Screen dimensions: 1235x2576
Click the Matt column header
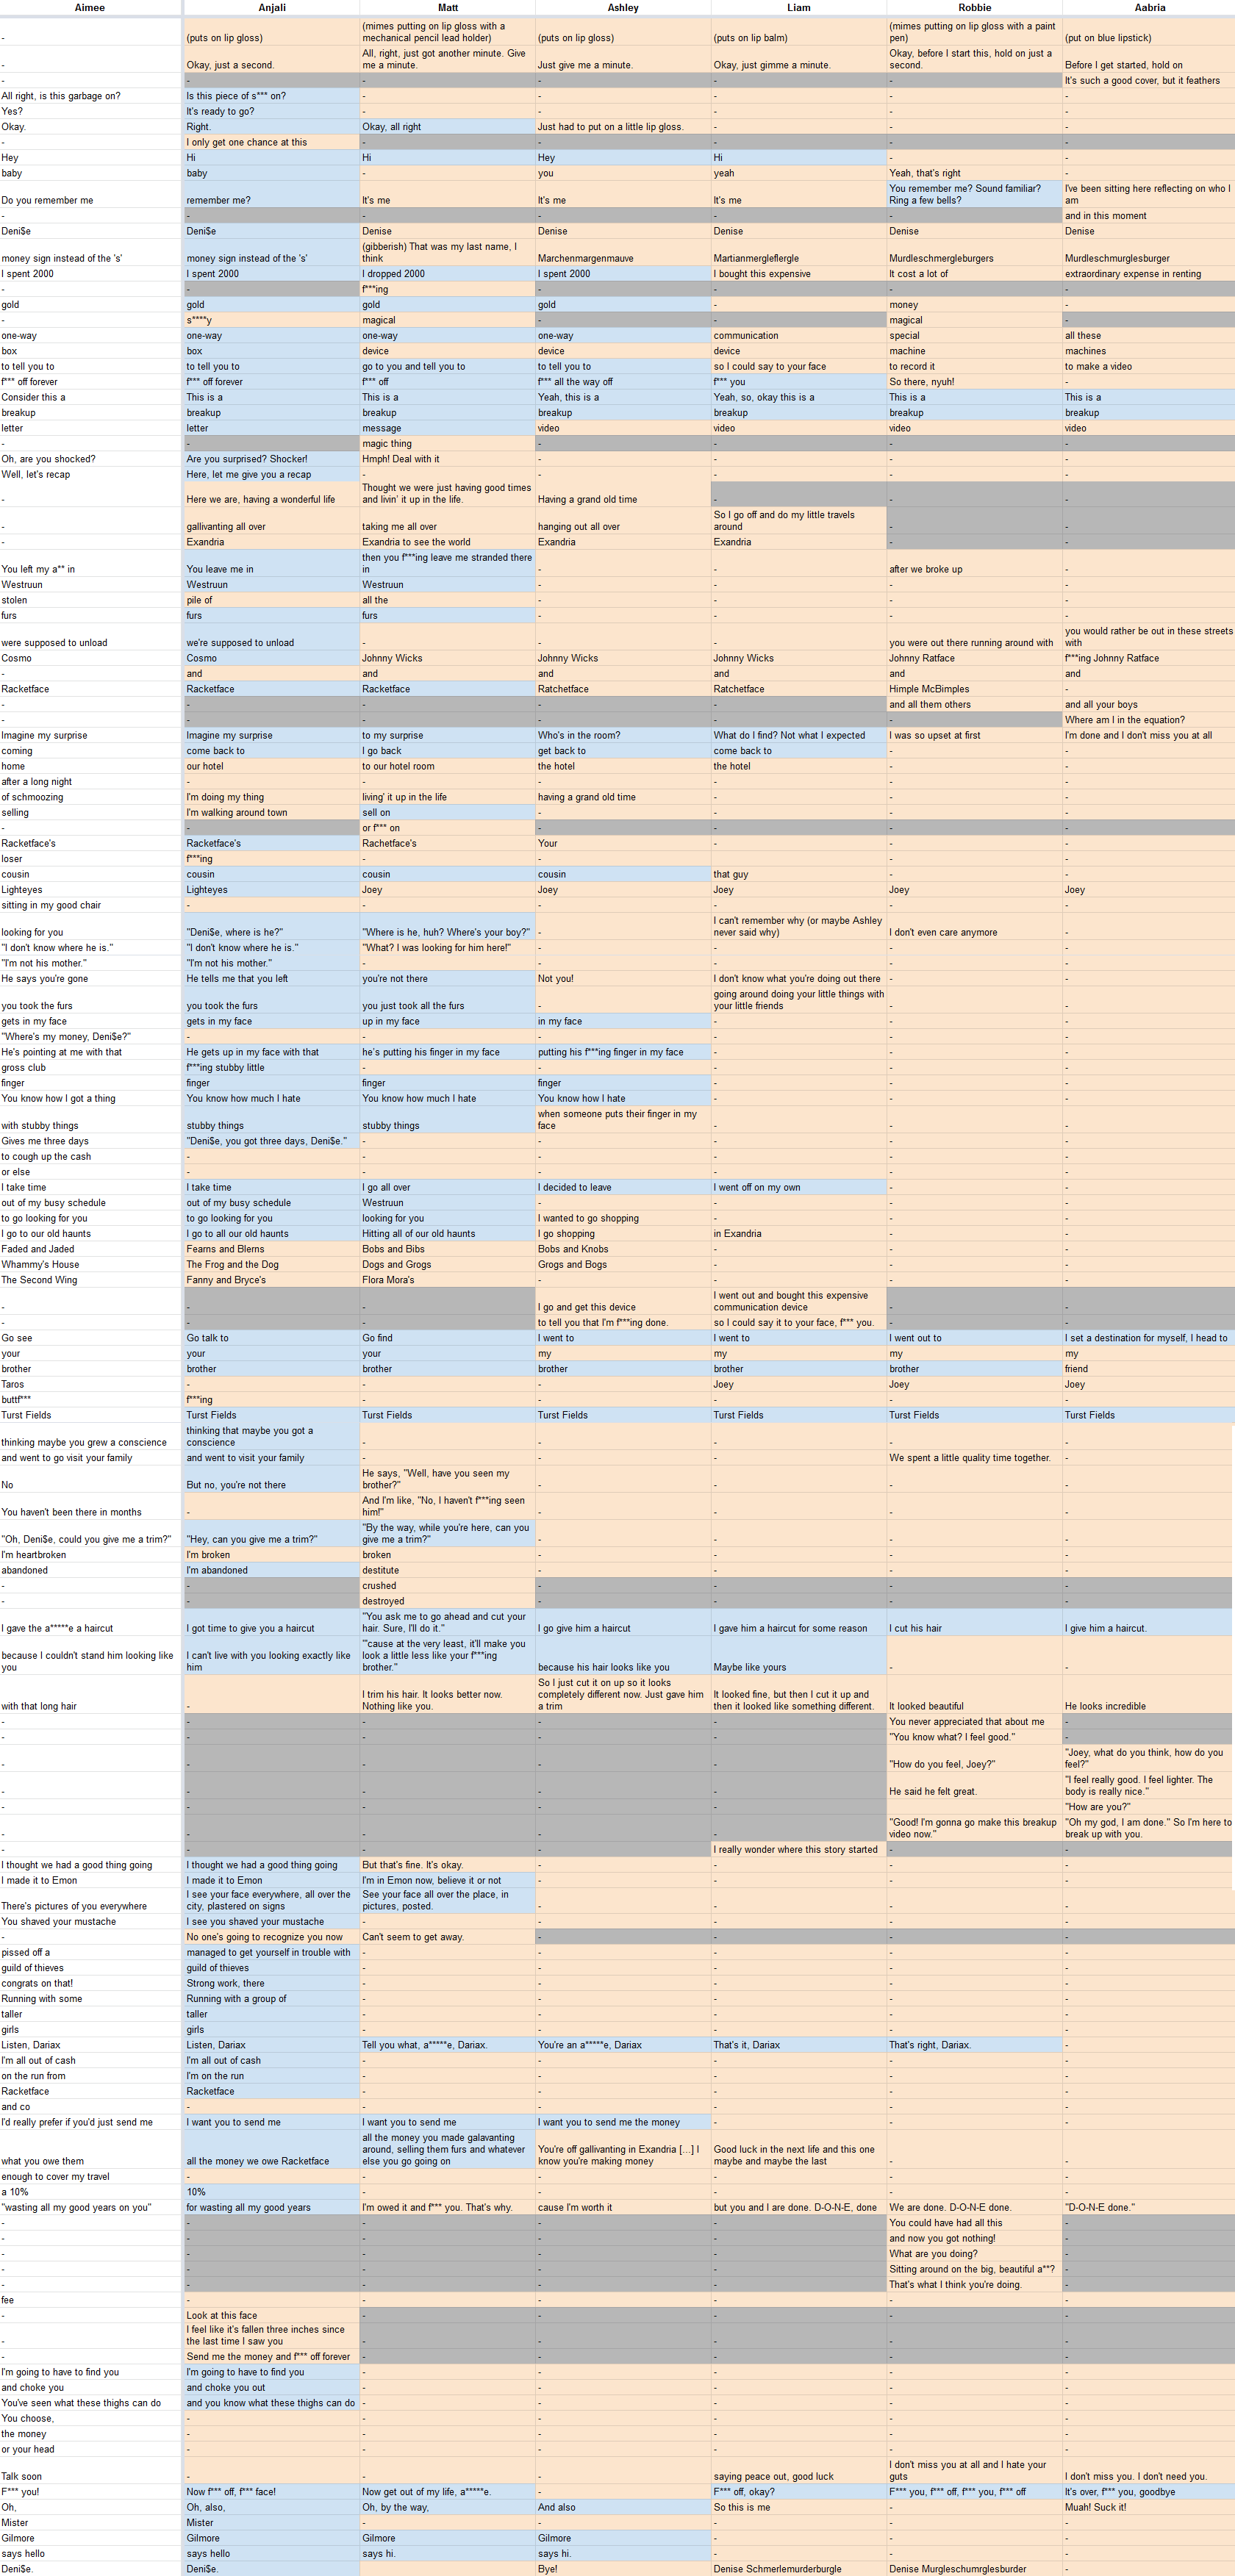(x=448, y=7)
